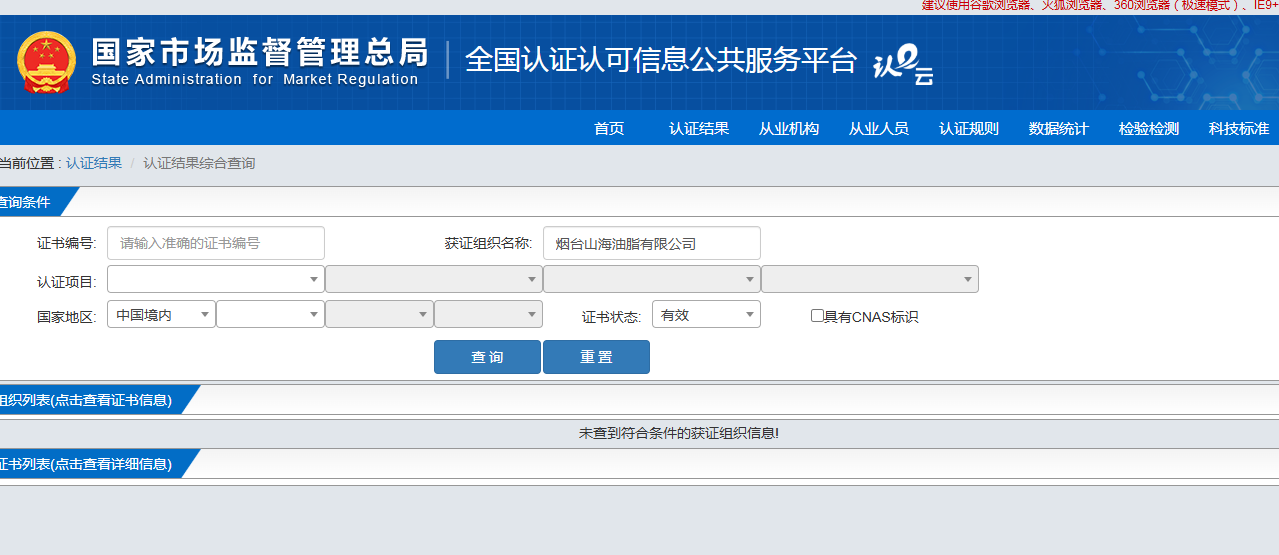The image size is (1279, 555).
Task: Click the 证书编号 label
Action: [66, 243]
